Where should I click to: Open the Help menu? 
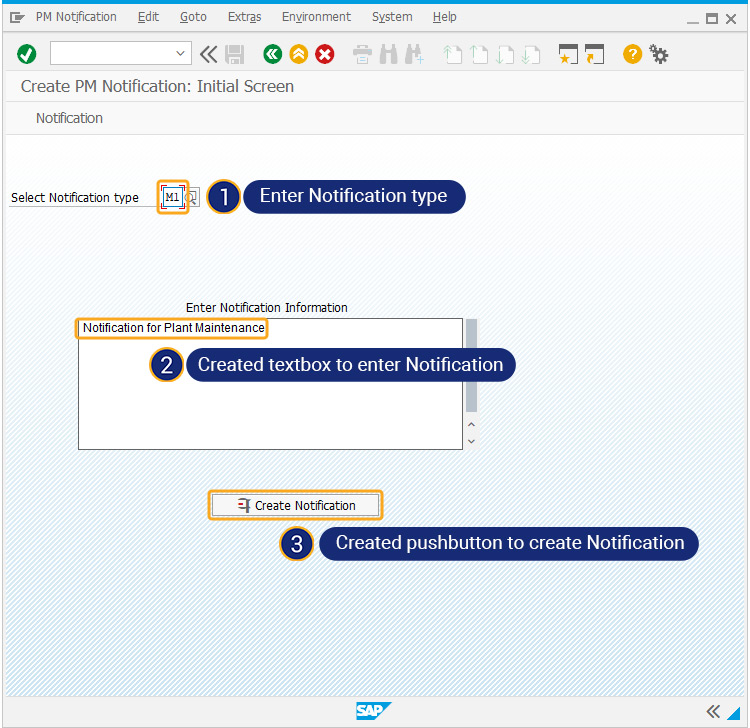(x=445, y=17)
